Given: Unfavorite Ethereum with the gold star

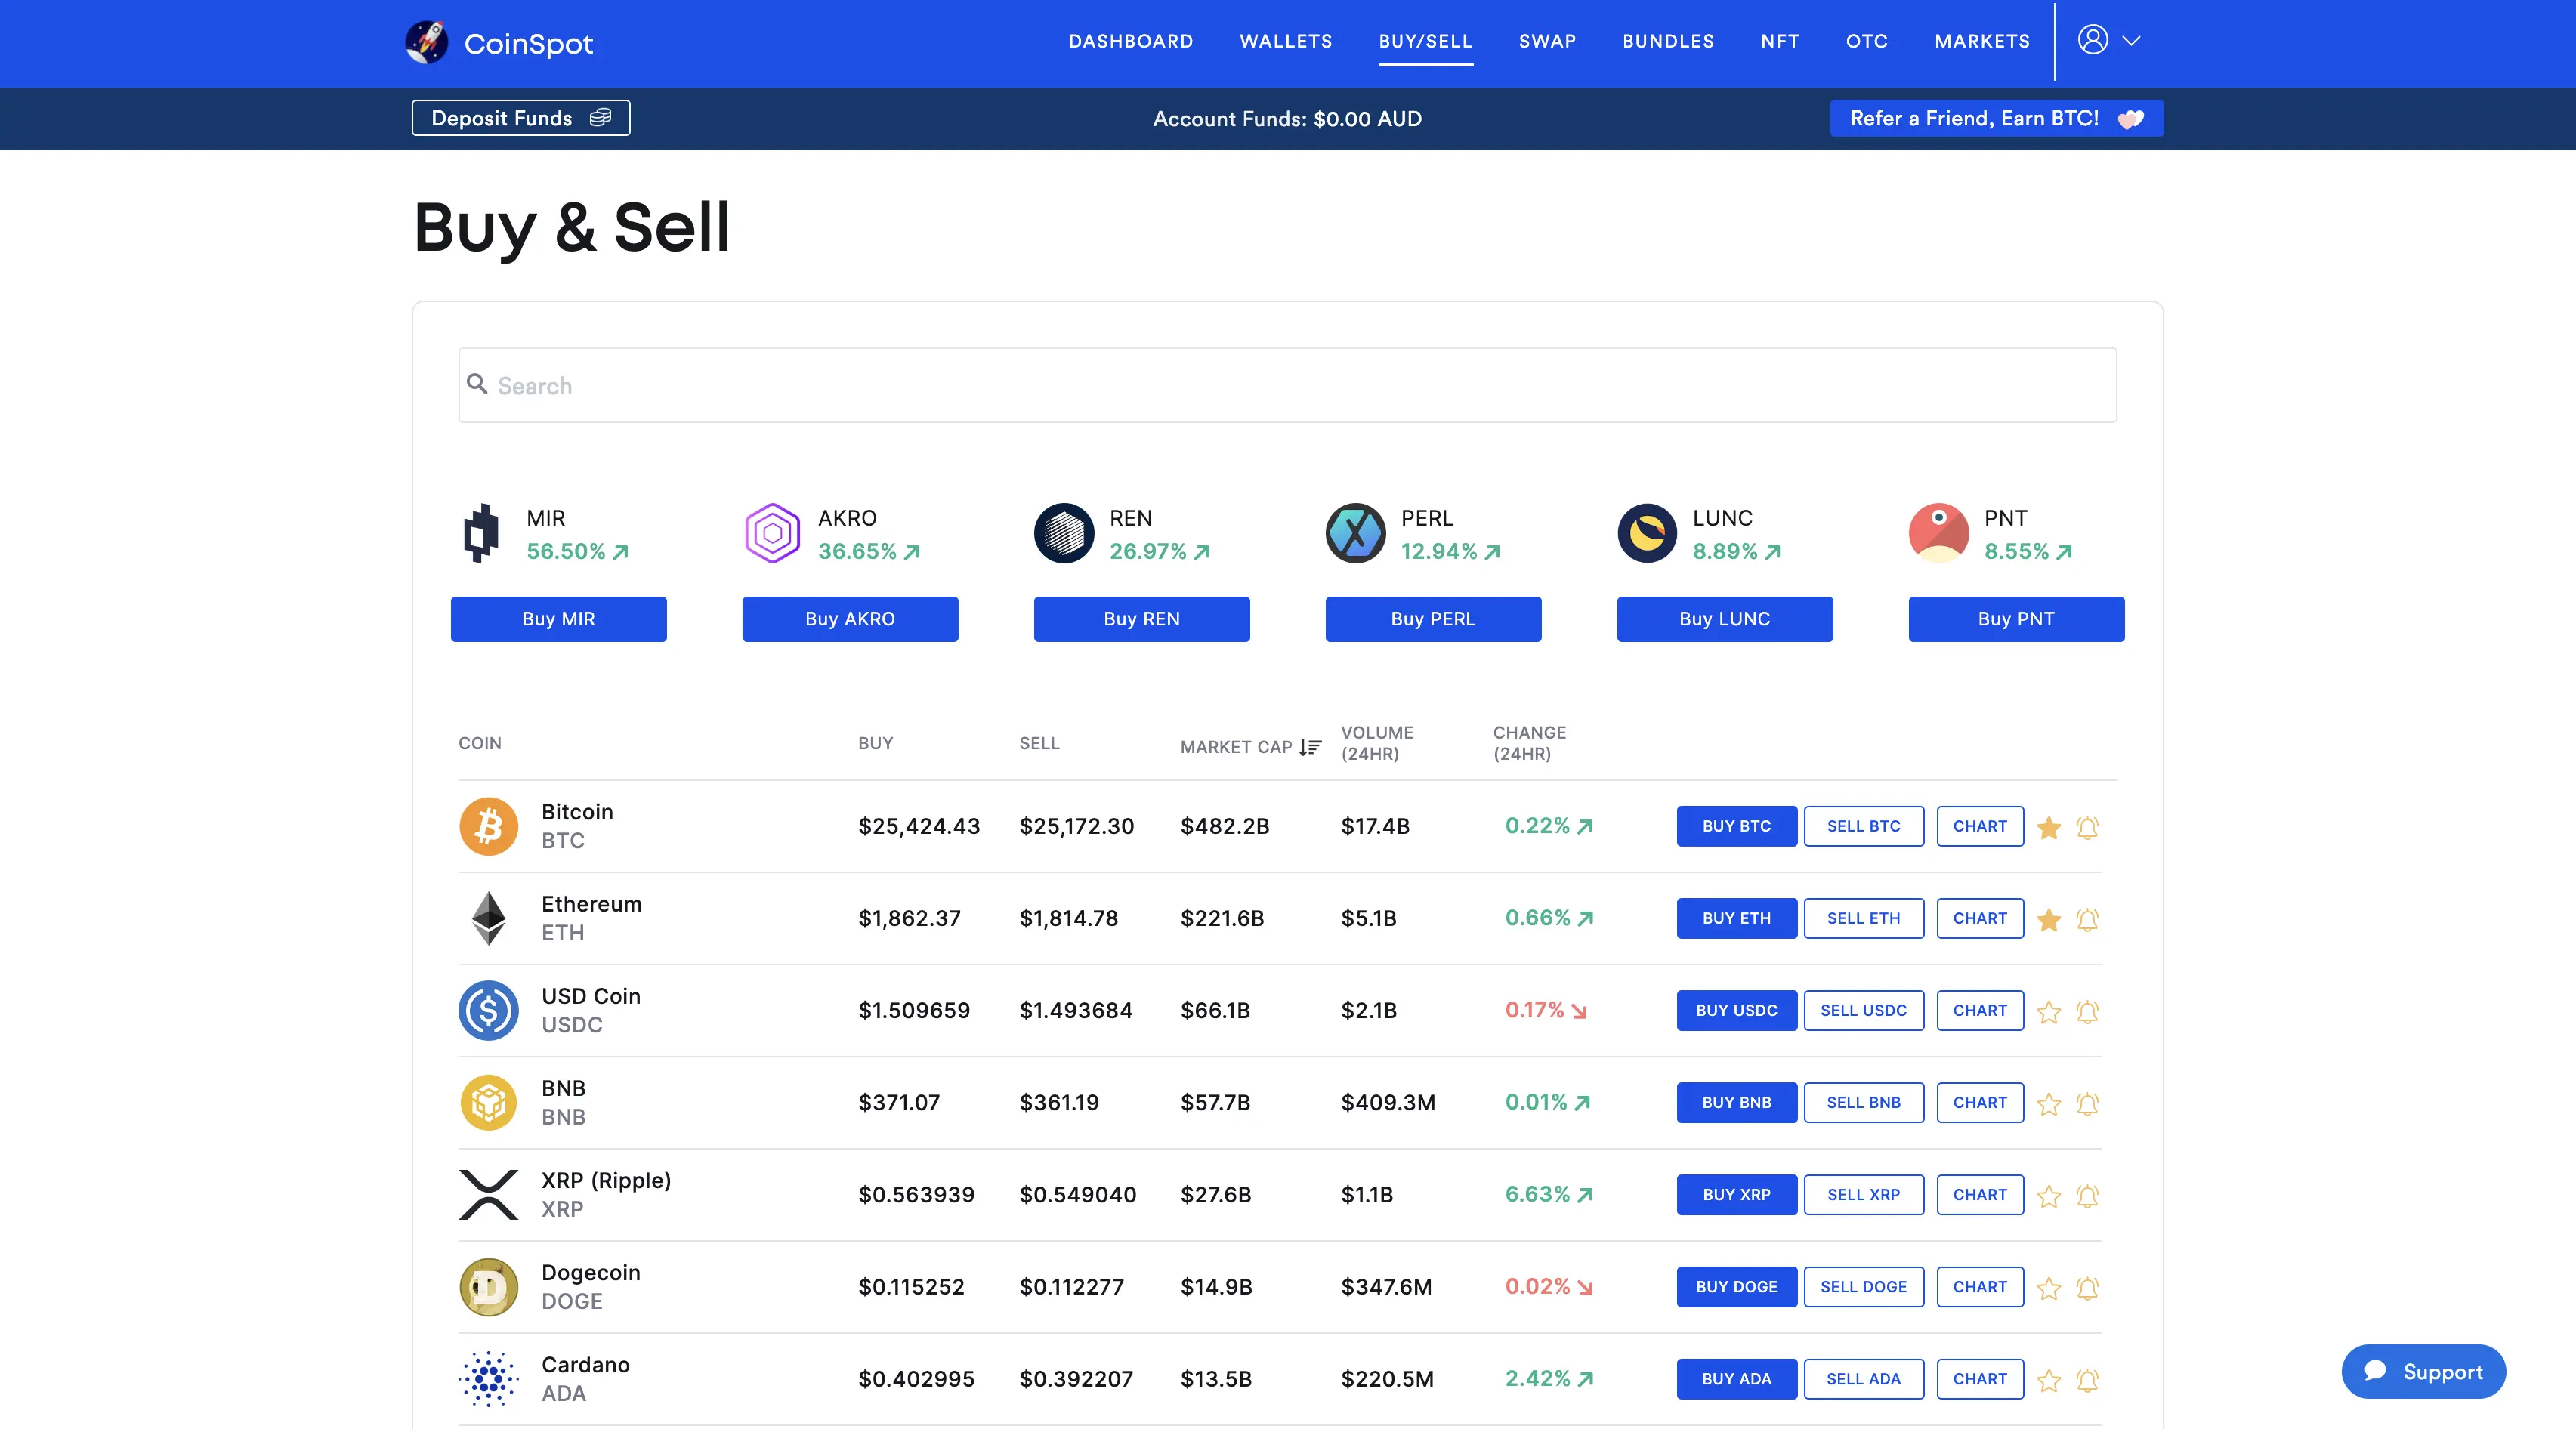Looking at the screenshot, I should click(x=2049, y=919).
